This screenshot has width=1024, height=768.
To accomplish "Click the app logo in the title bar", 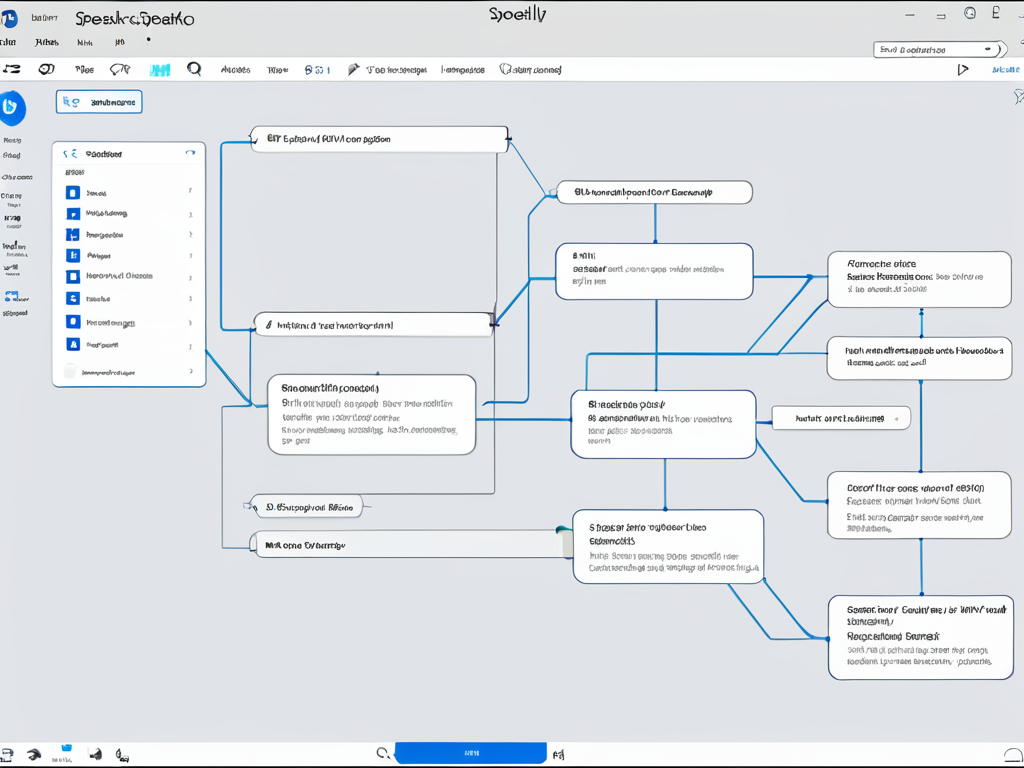I will (x=9, y=18).
